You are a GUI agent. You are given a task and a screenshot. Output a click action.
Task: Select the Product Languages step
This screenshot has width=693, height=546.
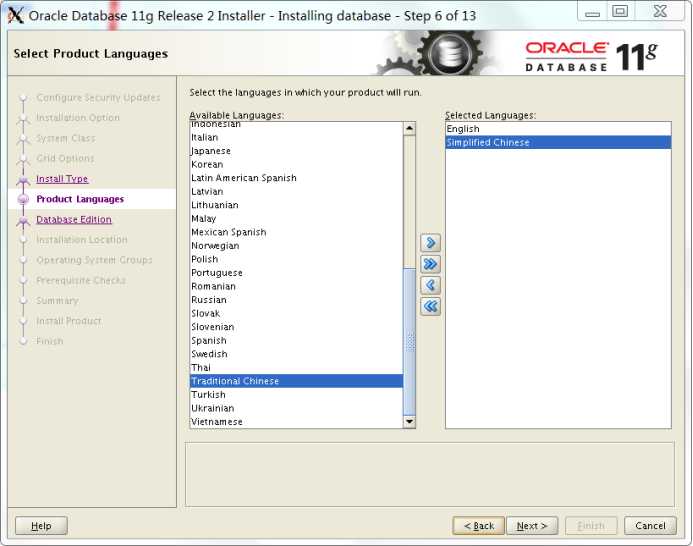[x=80, y=199]
